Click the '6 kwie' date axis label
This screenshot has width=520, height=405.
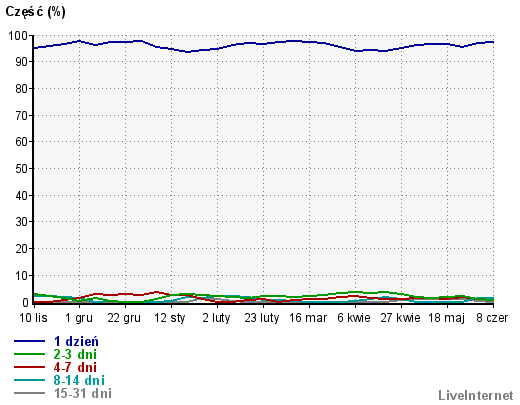click(x=354, y=318)
